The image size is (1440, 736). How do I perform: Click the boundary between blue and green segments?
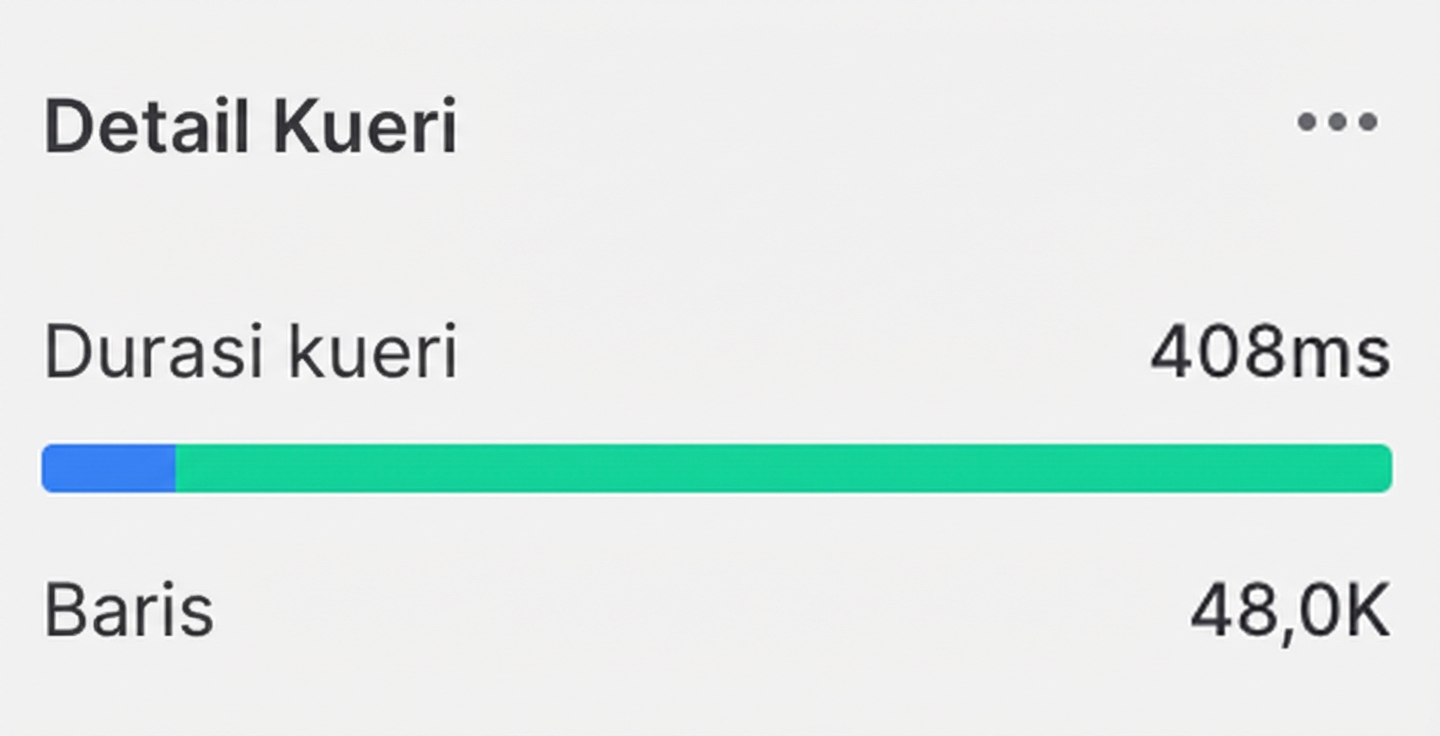point(176,468)
